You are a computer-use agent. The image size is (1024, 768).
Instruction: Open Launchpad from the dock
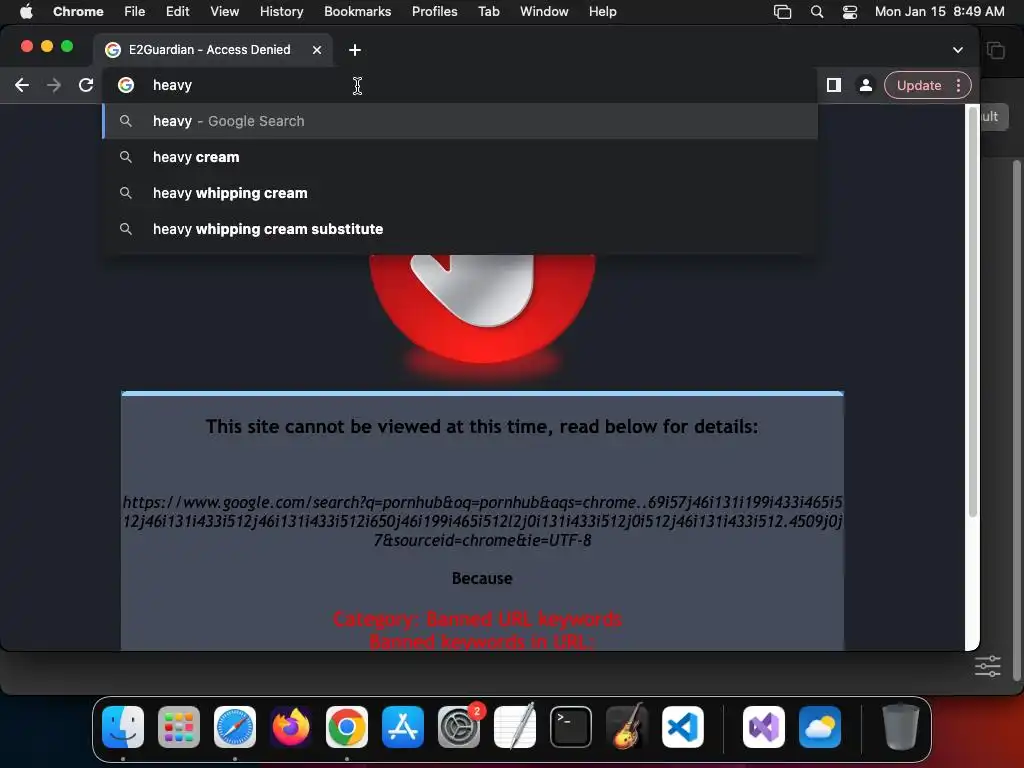pos(179,727)
